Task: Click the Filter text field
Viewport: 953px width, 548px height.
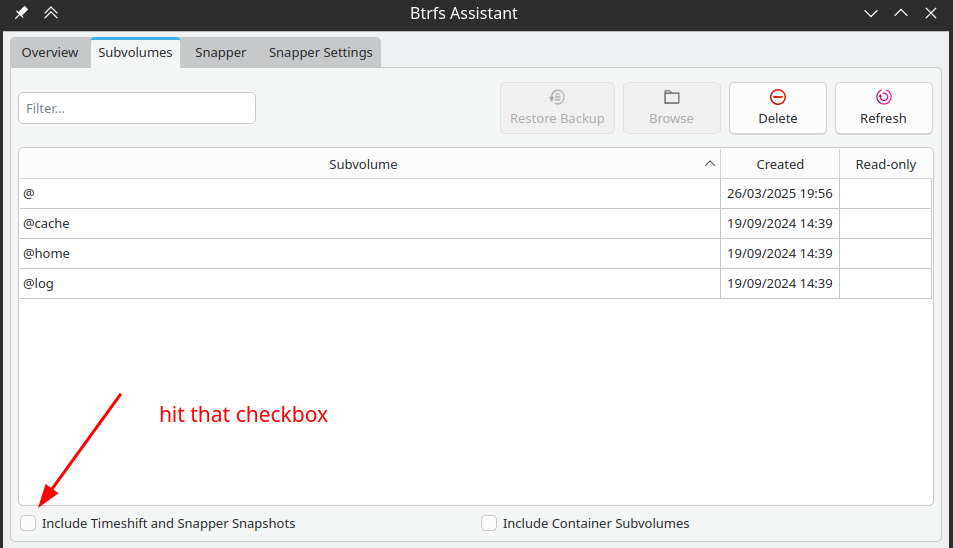Action: click(137, 108)
